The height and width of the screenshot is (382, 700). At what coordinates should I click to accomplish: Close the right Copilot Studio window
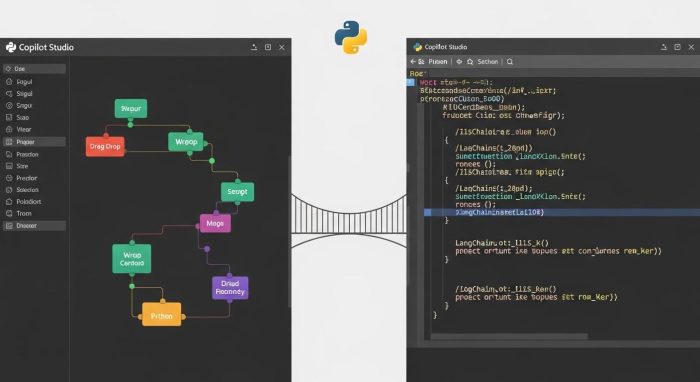[x=692, y=47]
